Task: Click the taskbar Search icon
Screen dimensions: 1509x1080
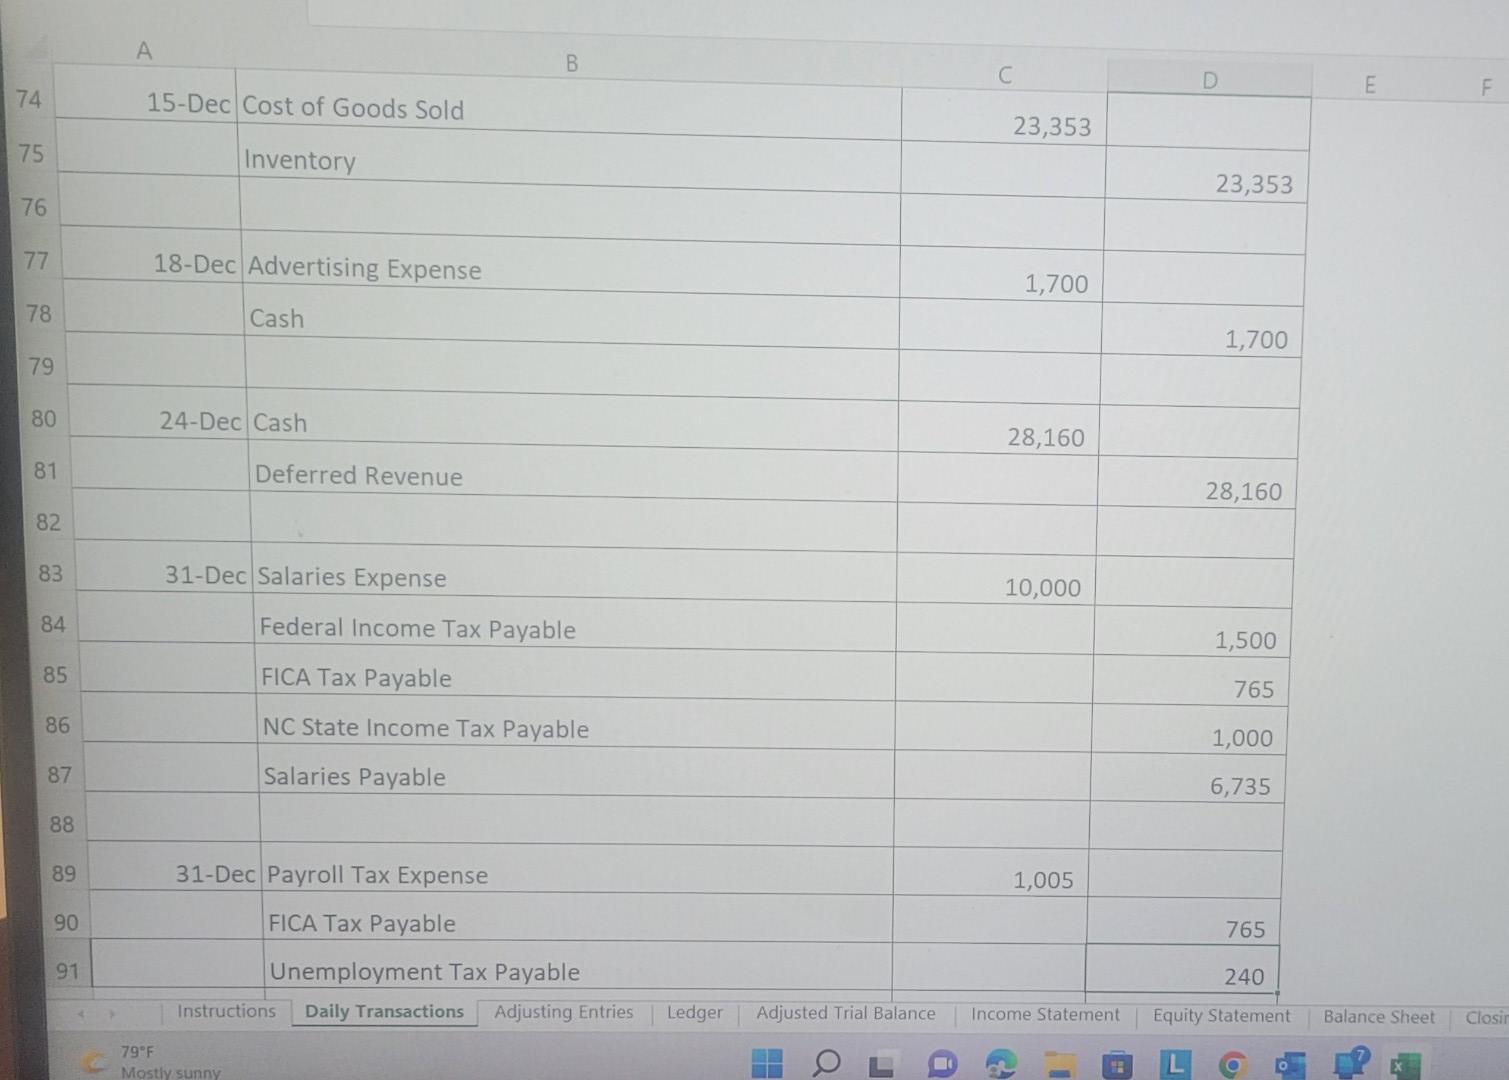Action: click(826, 1064)
